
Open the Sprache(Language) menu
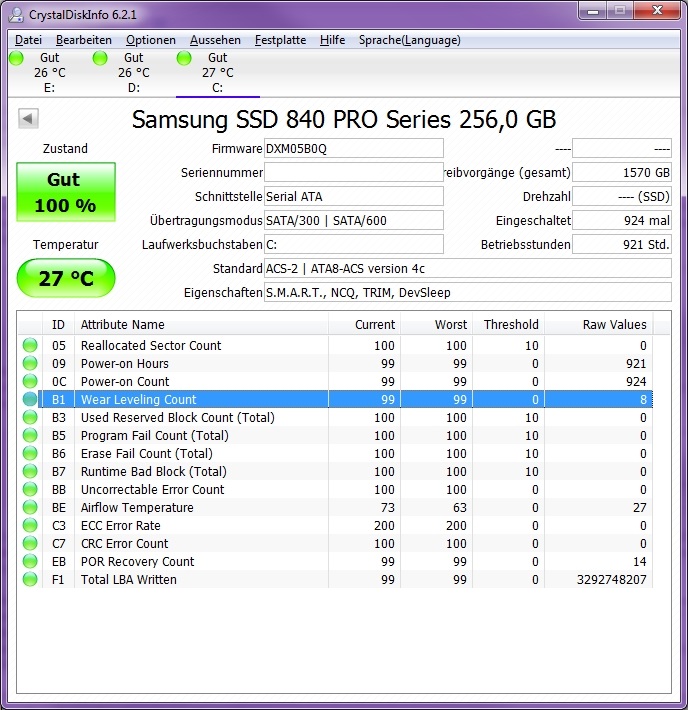pos(409,40)
